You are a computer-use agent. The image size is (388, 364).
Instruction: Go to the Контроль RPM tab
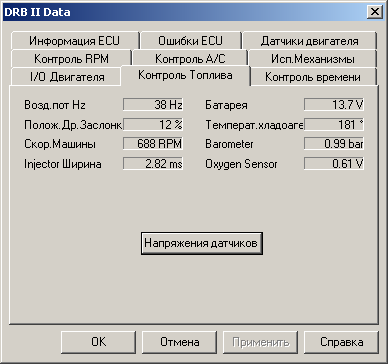(x=71, y=59)
